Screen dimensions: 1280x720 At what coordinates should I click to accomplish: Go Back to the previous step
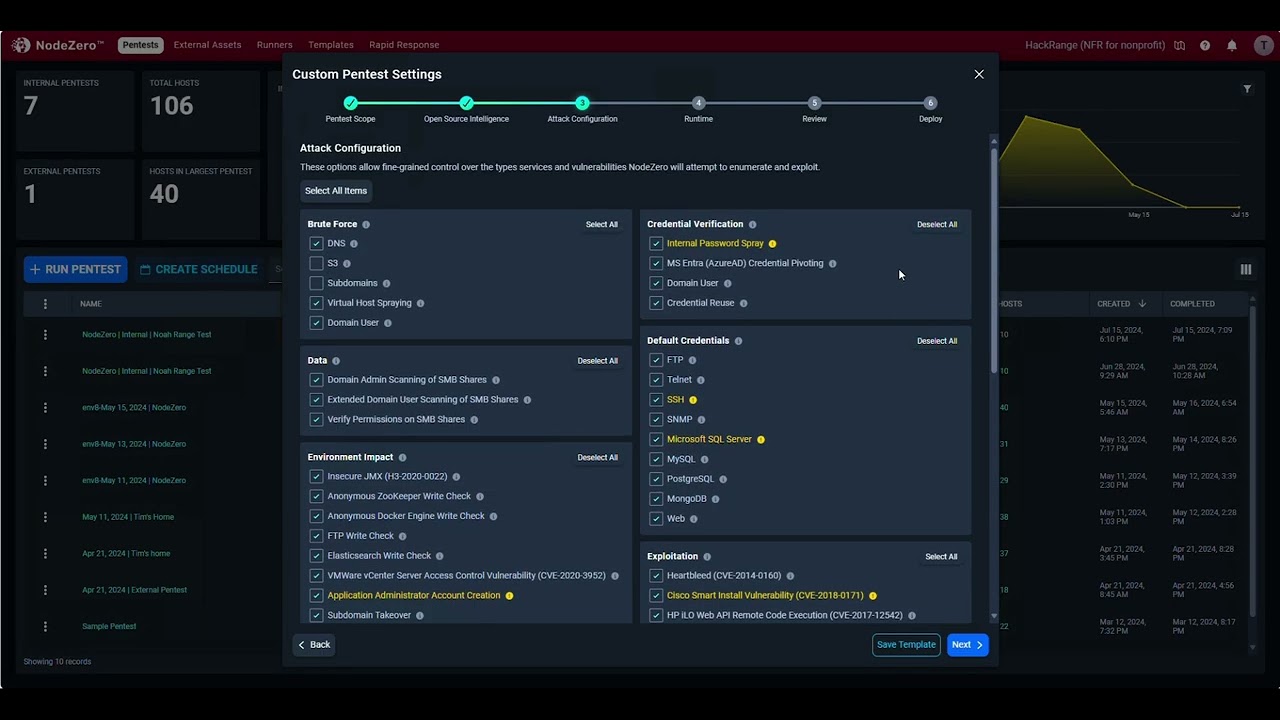point(314,645)
